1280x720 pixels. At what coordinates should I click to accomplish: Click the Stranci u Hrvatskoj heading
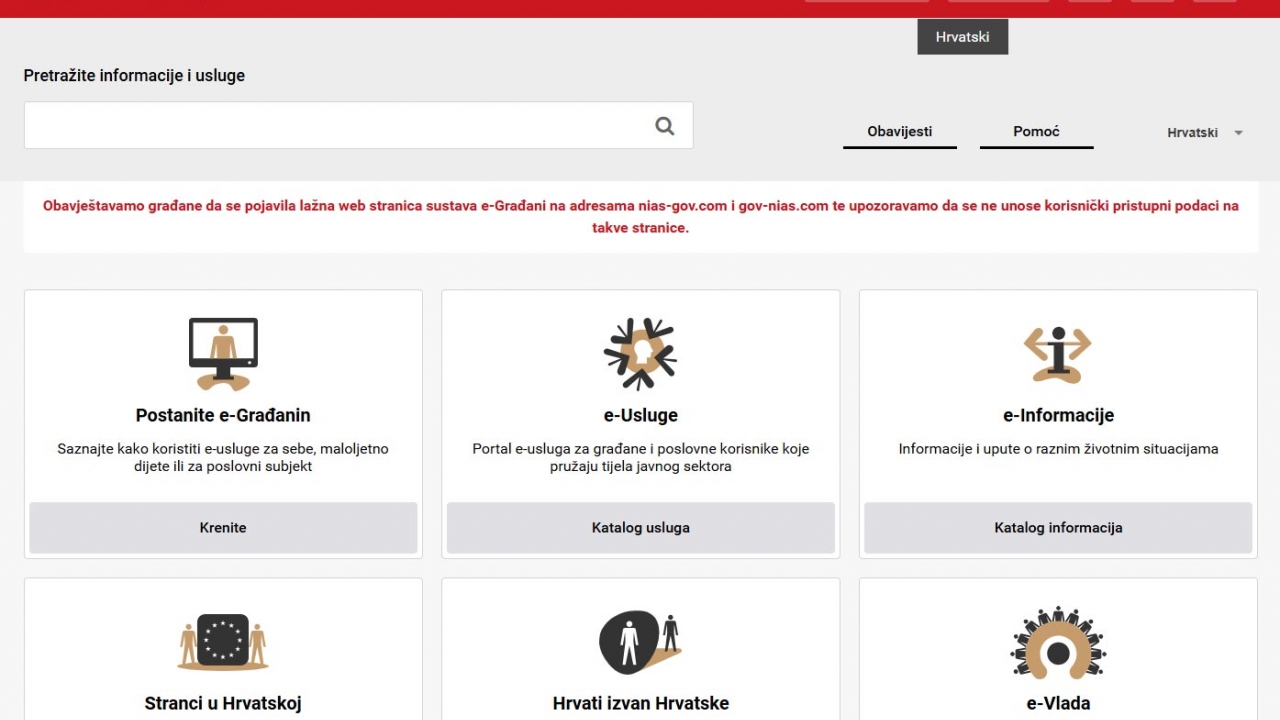point(223,703)
